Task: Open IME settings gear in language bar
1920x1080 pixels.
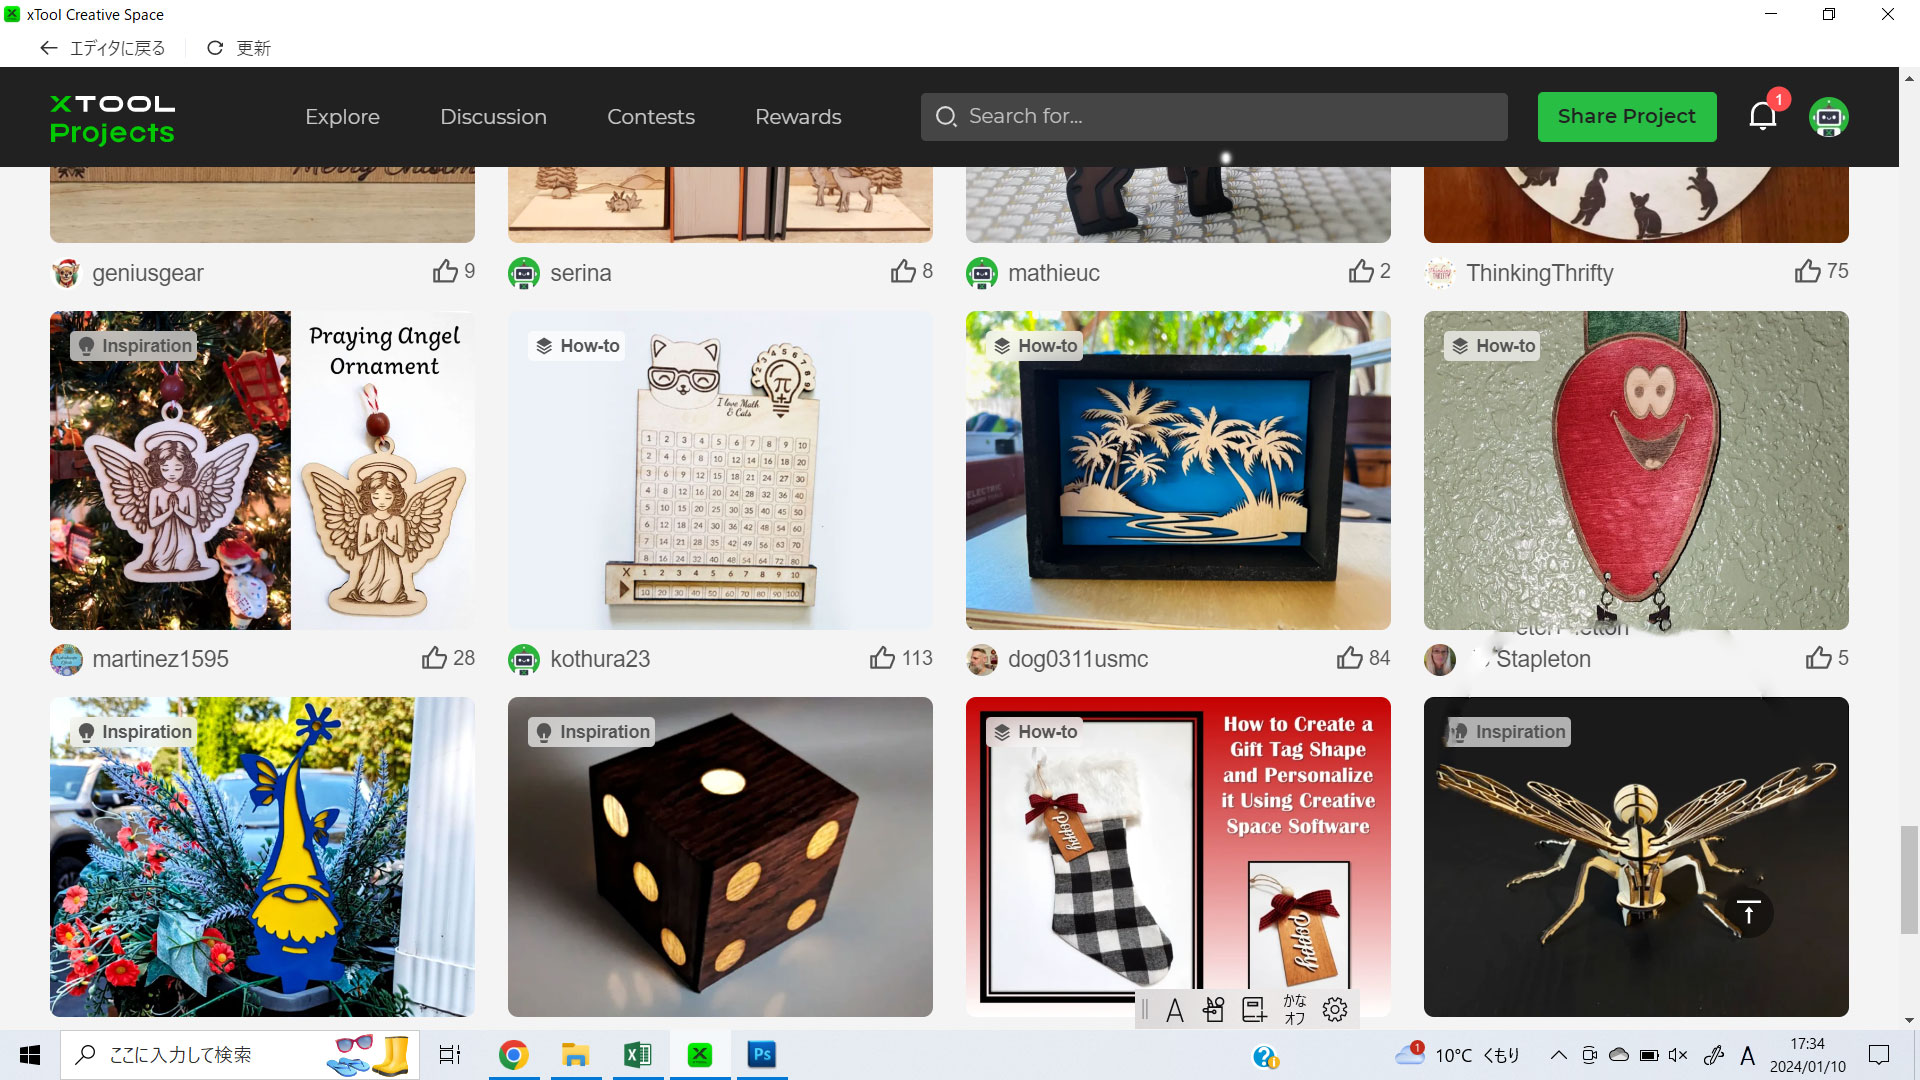Action: pos(1335,1010)
